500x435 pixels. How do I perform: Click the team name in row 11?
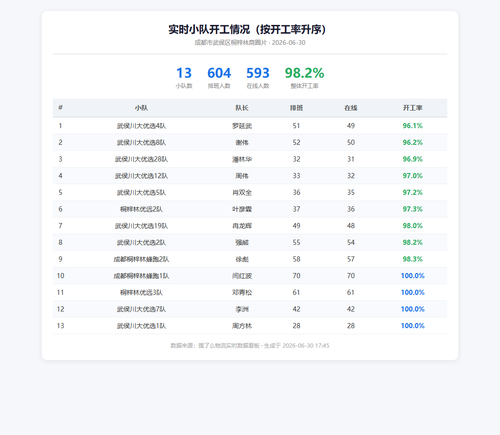pos(141,292)
